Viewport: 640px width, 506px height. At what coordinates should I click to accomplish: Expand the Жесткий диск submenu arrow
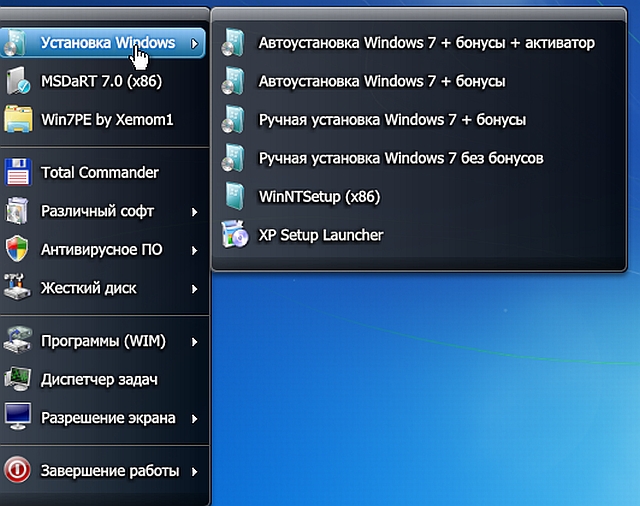195,289
